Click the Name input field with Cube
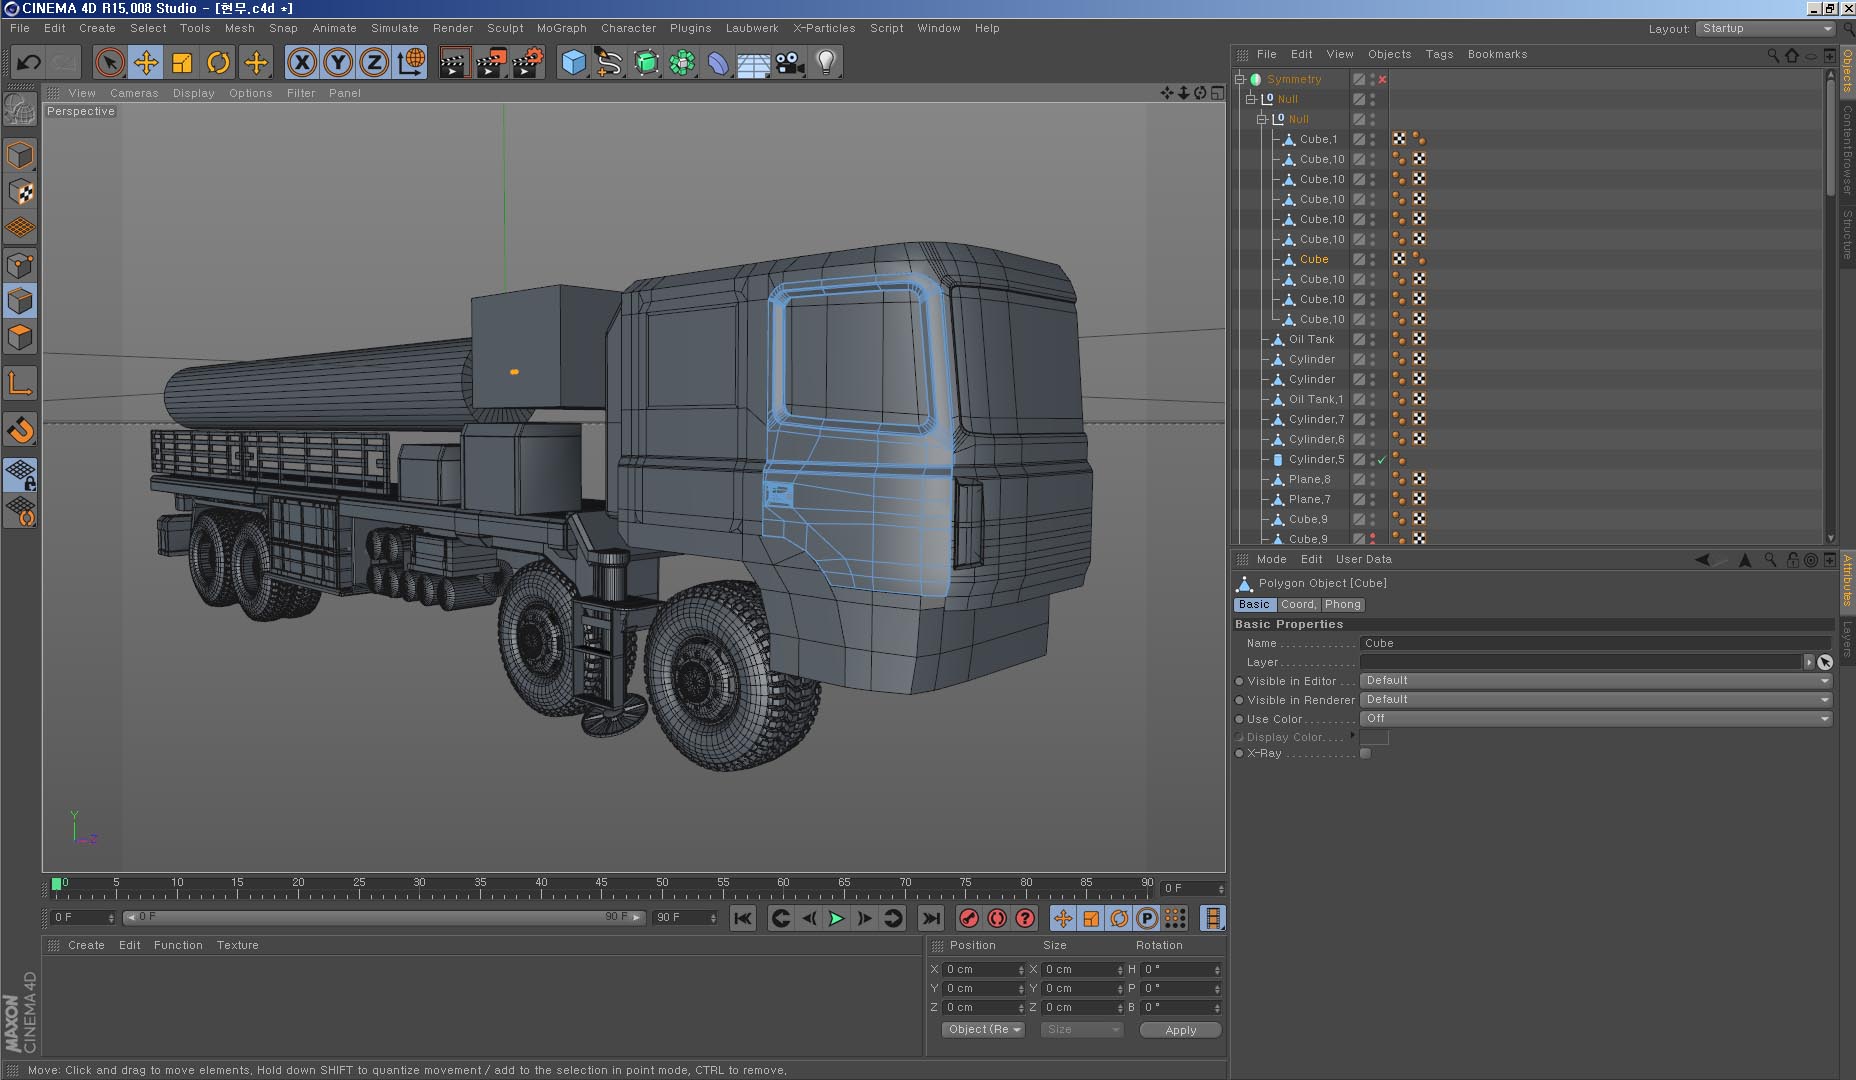Viewport: 1856px width, 1080px height. point(1595,643)
